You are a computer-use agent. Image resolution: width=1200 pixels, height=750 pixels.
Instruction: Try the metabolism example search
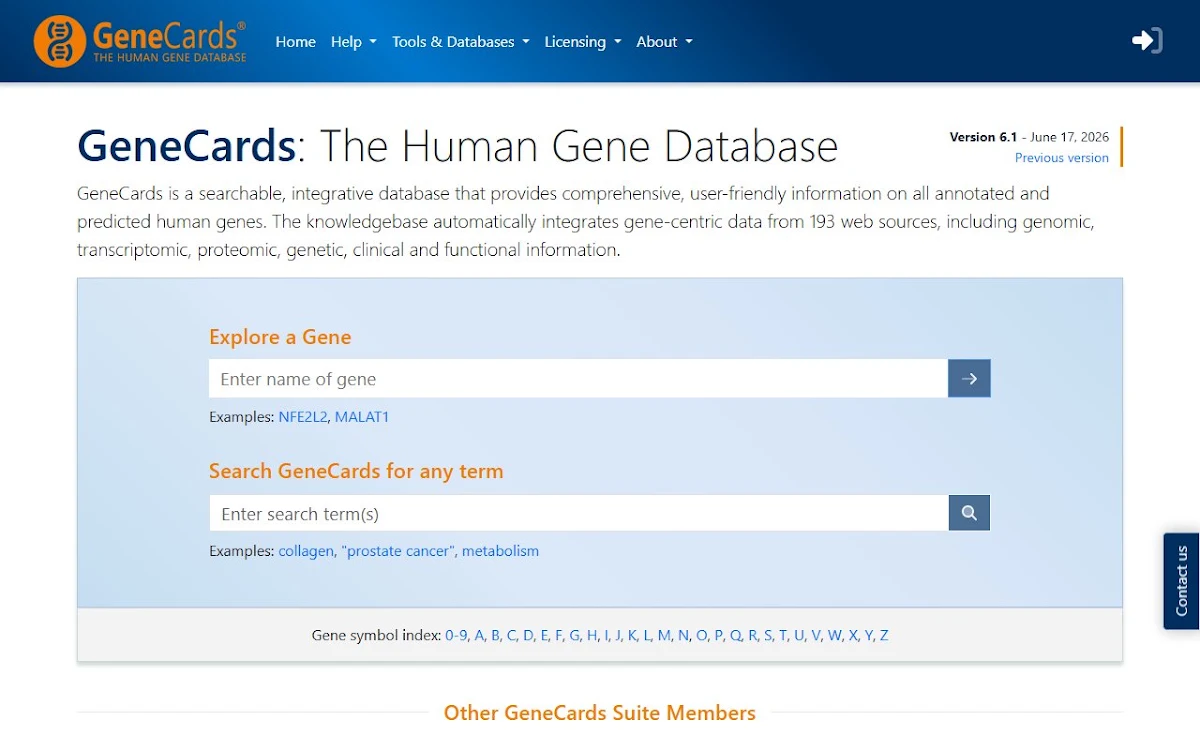500,550
